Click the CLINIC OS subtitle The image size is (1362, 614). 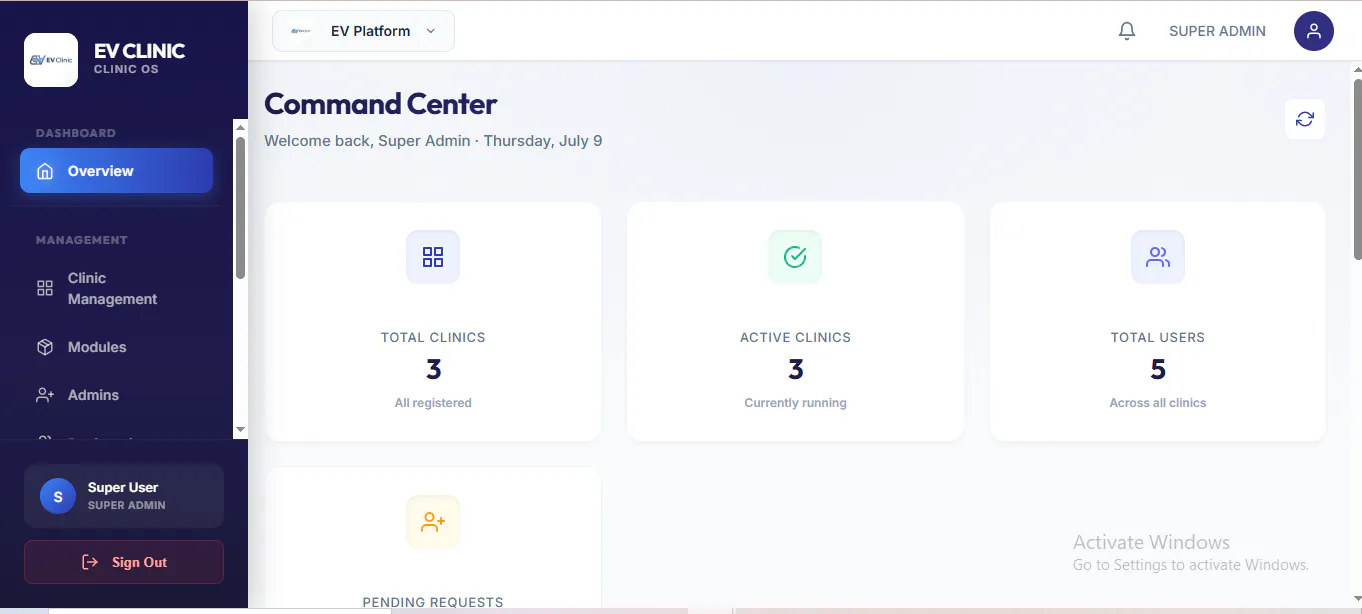[x=126, y=69]
